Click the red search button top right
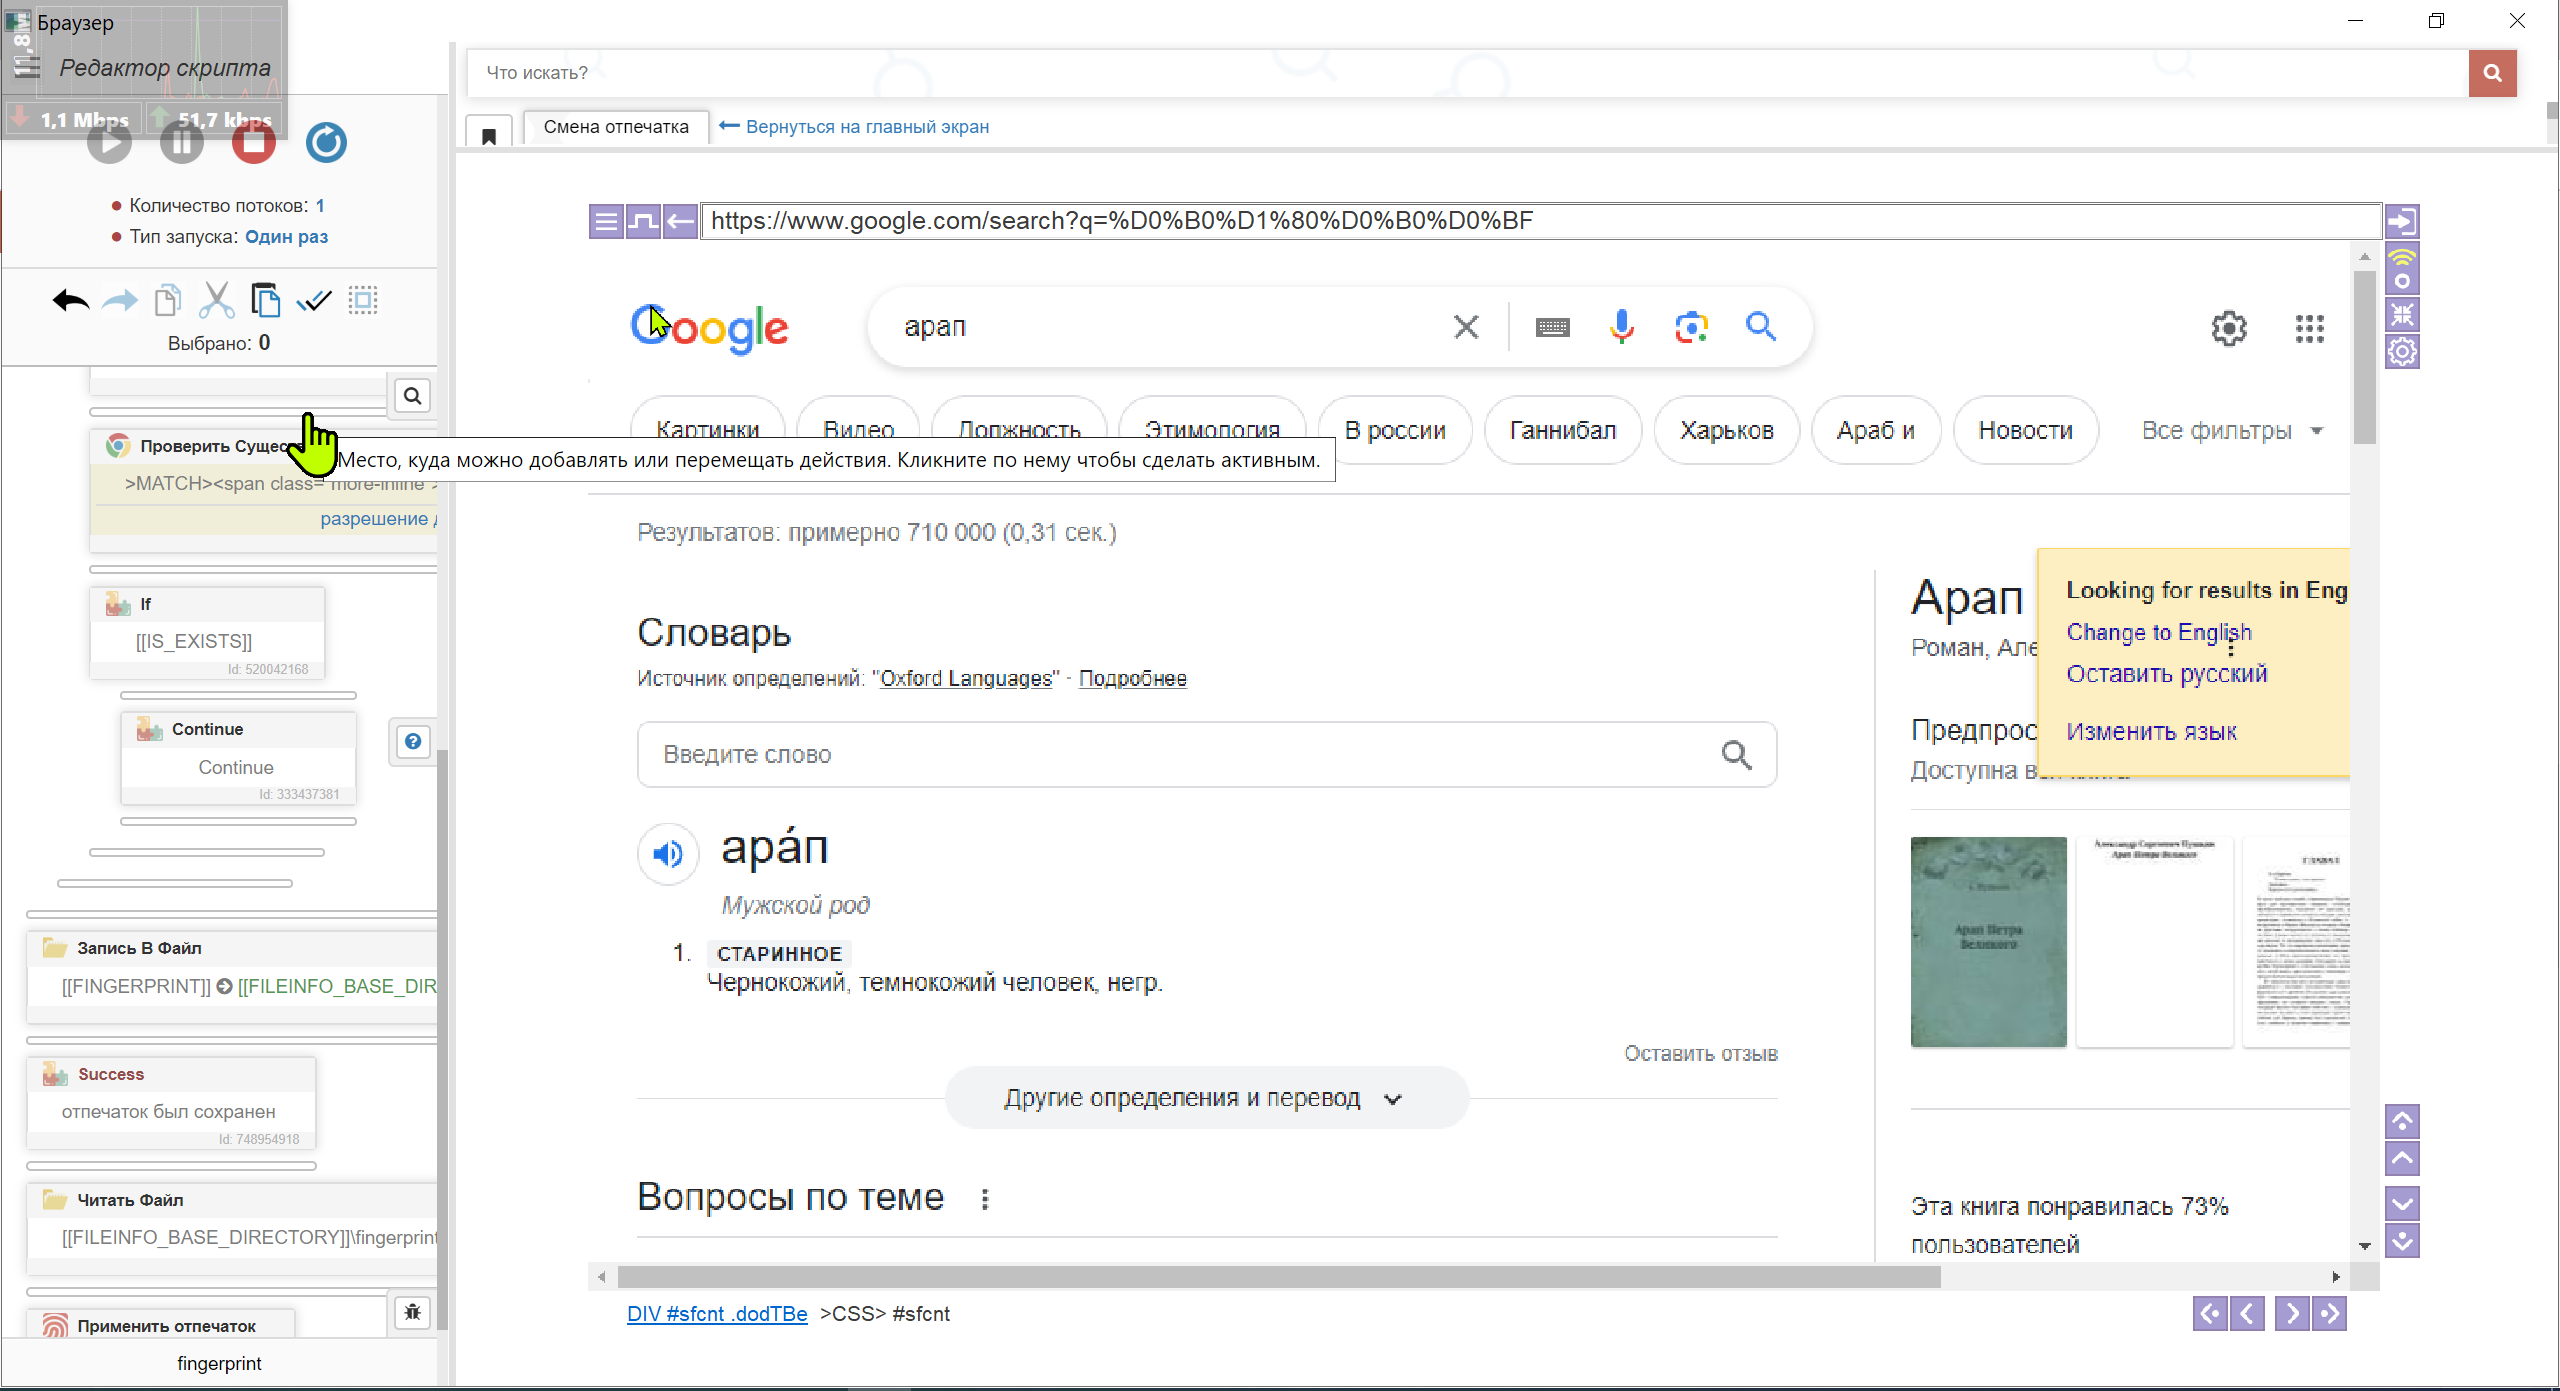 coord(2492,73)
